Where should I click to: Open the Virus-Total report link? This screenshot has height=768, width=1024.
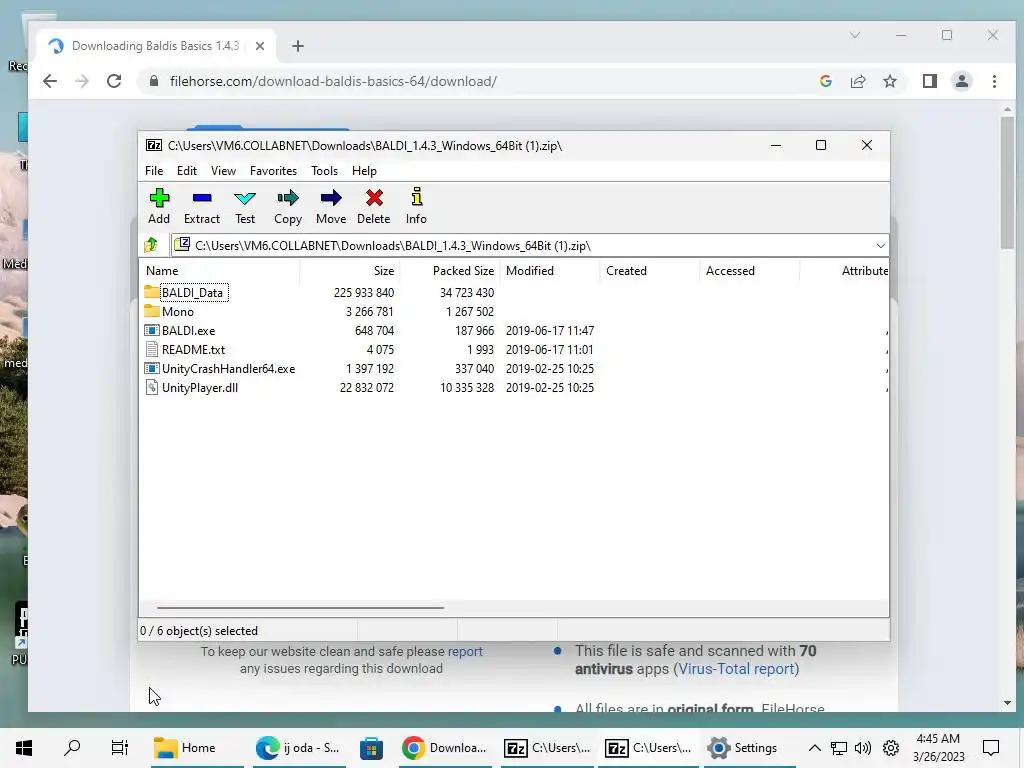[x=737, y=669]
